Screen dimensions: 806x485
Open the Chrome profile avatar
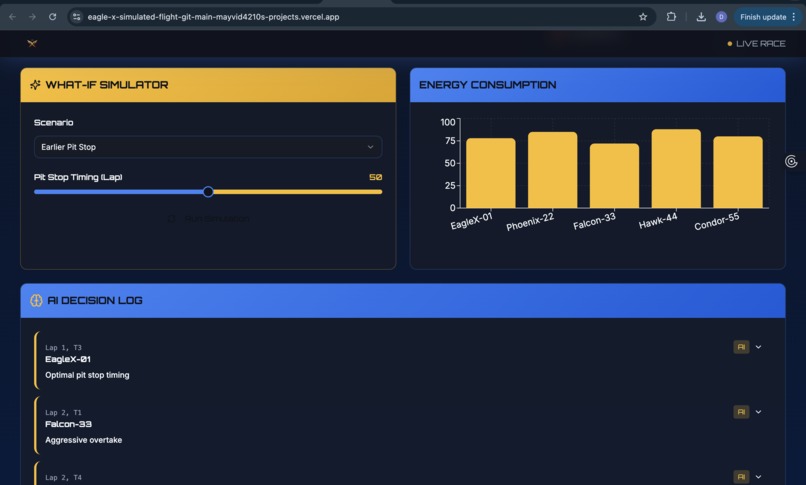[721, 17]
